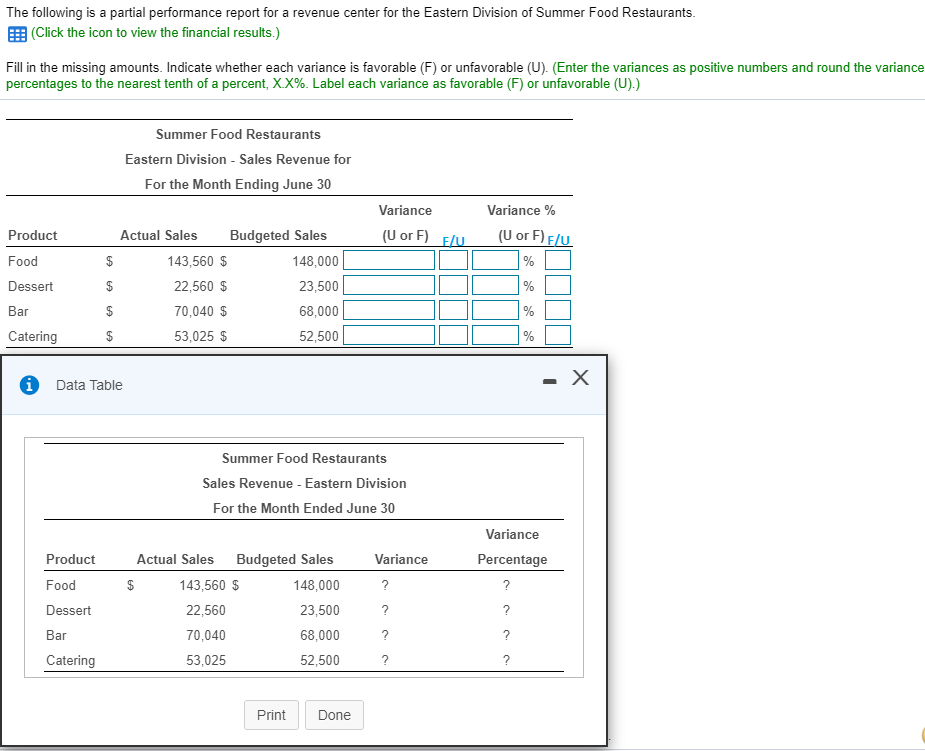Viewport: 925px width, 751px height.
Task: Click the Dessert variance input field
Action: coord(390,285)
